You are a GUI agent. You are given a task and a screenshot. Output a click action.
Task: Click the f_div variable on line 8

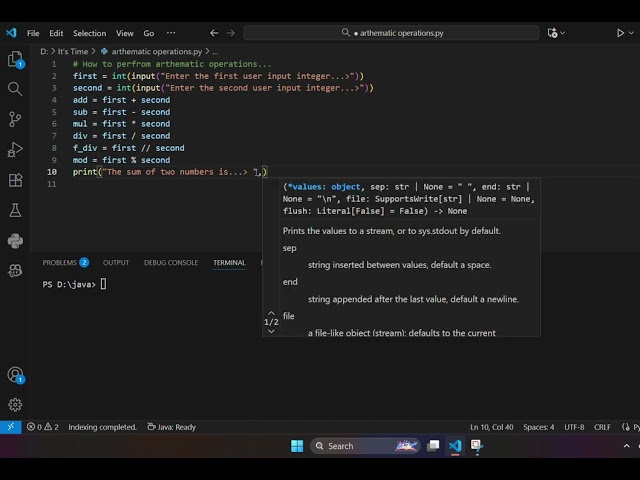85,148
